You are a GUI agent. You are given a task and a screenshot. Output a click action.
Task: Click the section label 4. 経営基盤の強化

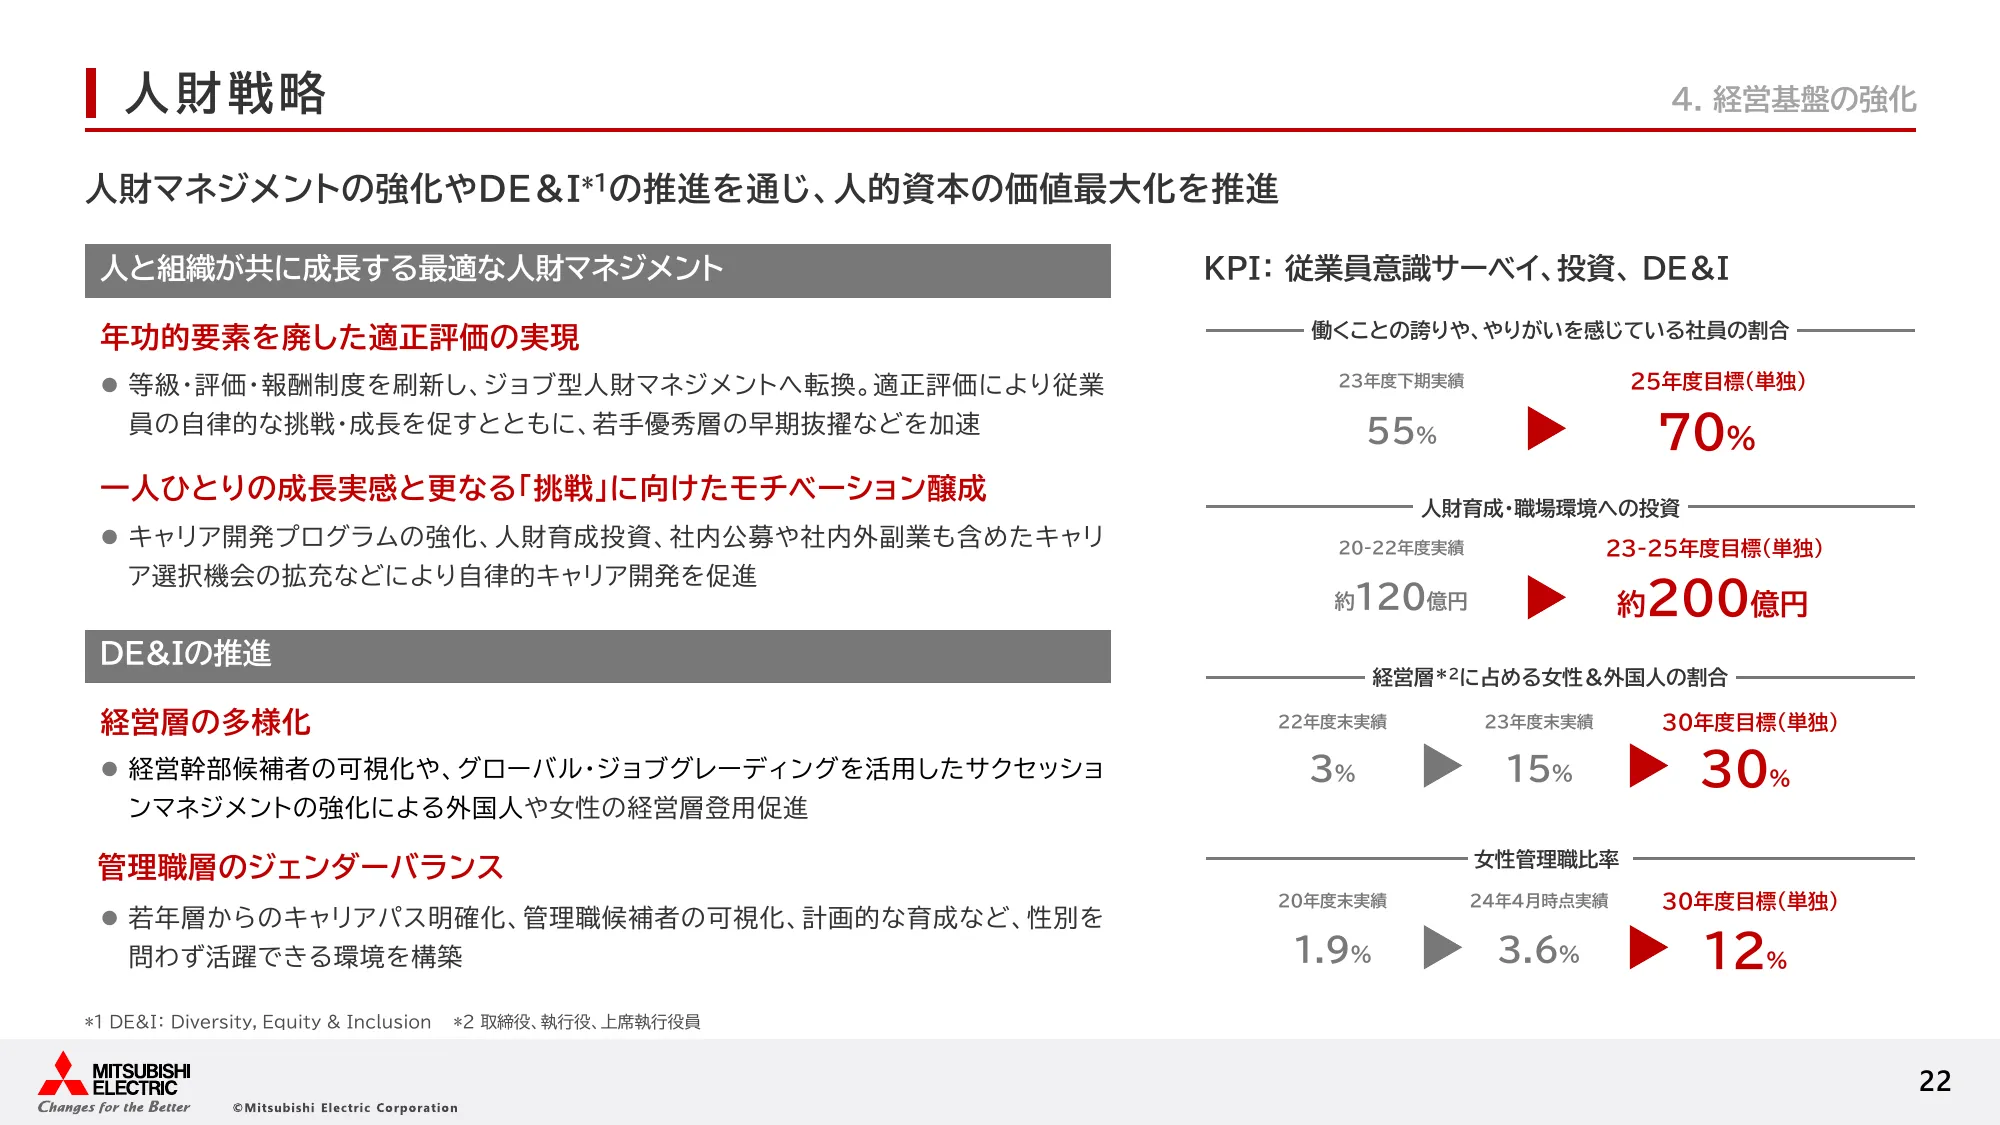(1793, 99)
